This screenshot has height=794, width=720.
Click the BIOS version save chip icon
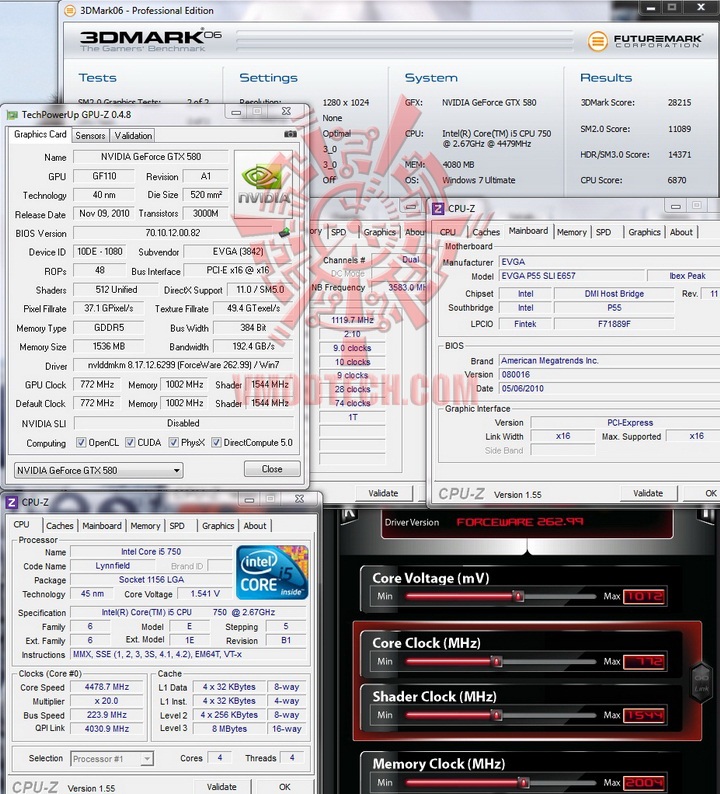(x=285, y=232)
